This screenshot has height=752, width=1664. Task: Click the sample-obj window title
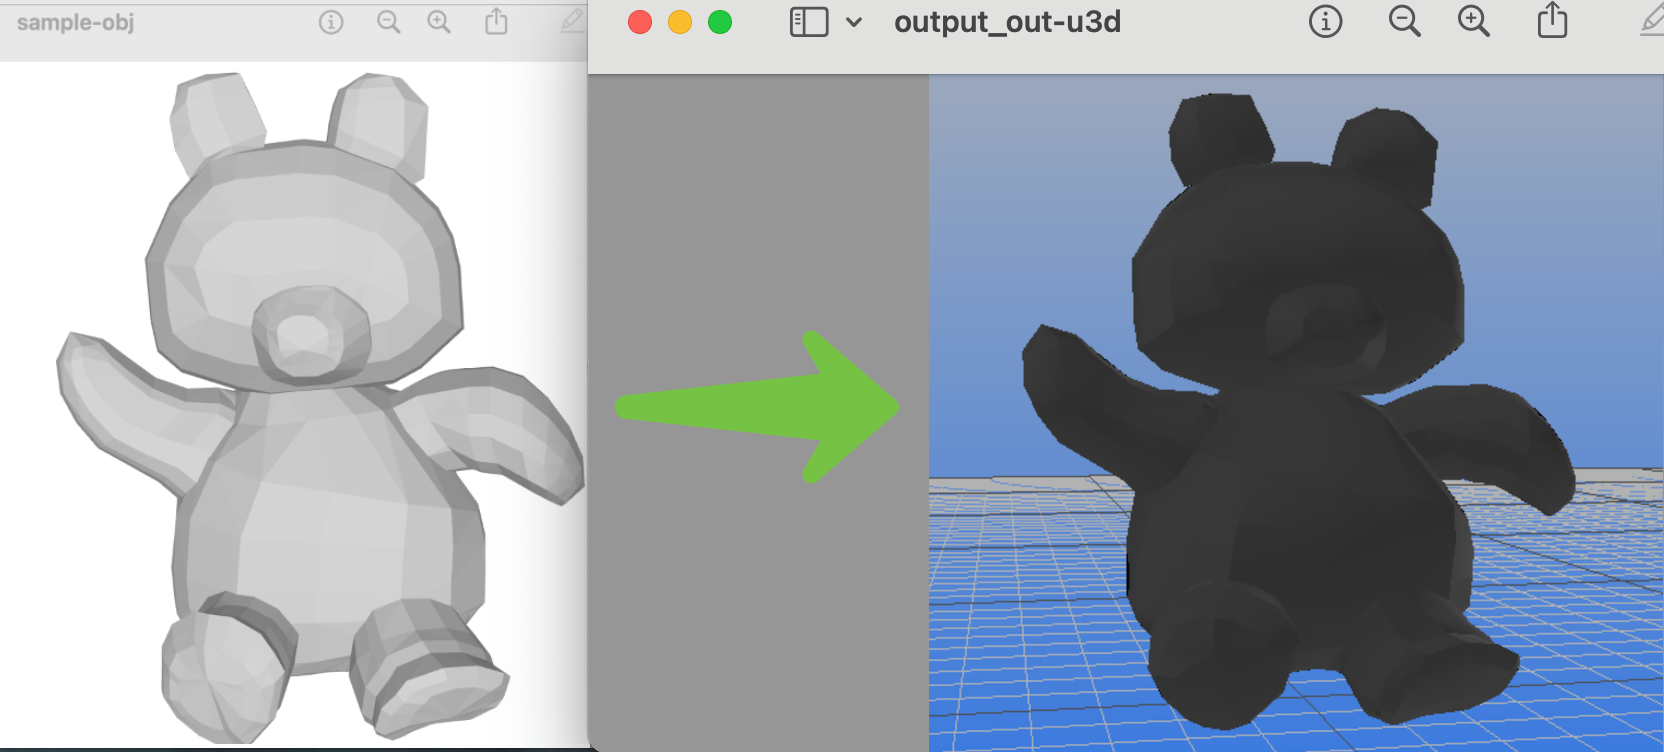(75, 22)
